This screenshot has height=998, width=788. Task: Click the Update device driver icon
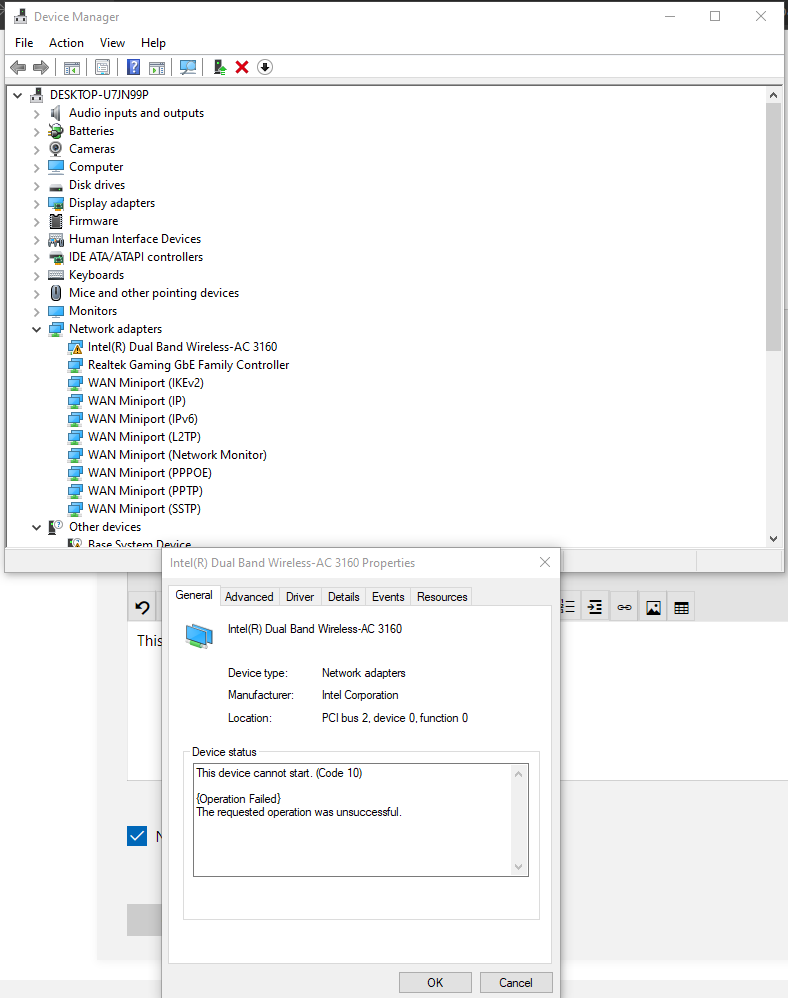tap(220, 67)
